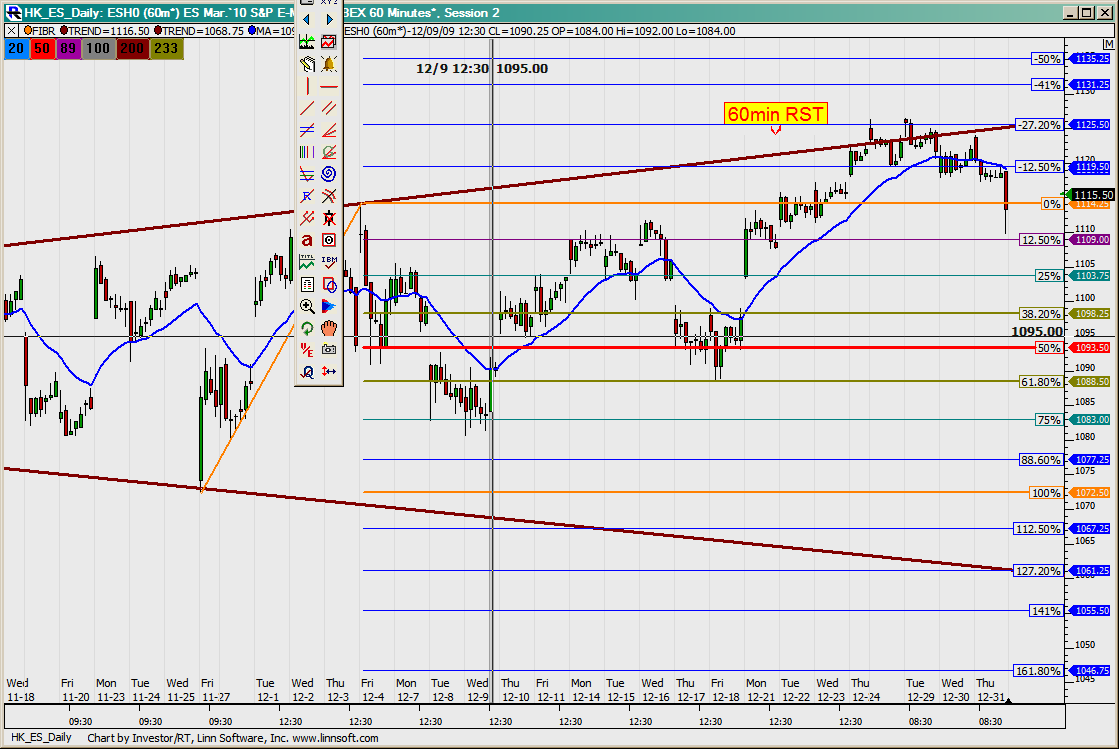Select the orange hand pan tool
This screenshot has height=749, width=1119.
click(x=329, y=328)
